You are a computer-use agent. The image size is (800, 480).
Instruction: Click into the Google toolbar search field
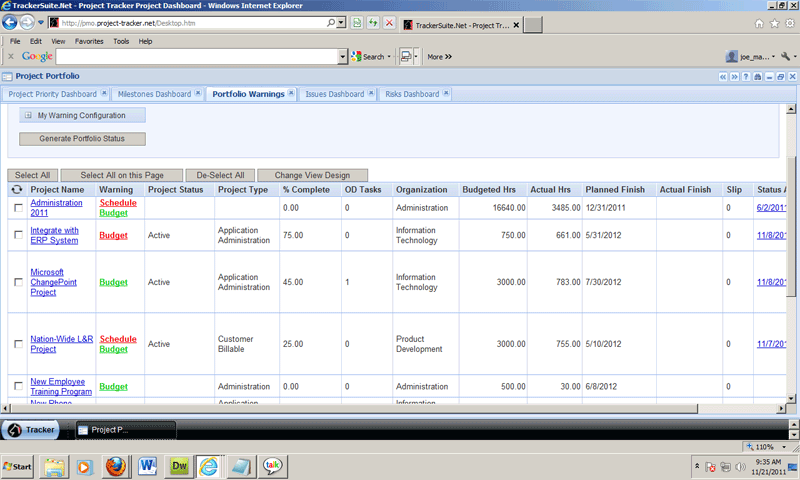coord(197,57)
